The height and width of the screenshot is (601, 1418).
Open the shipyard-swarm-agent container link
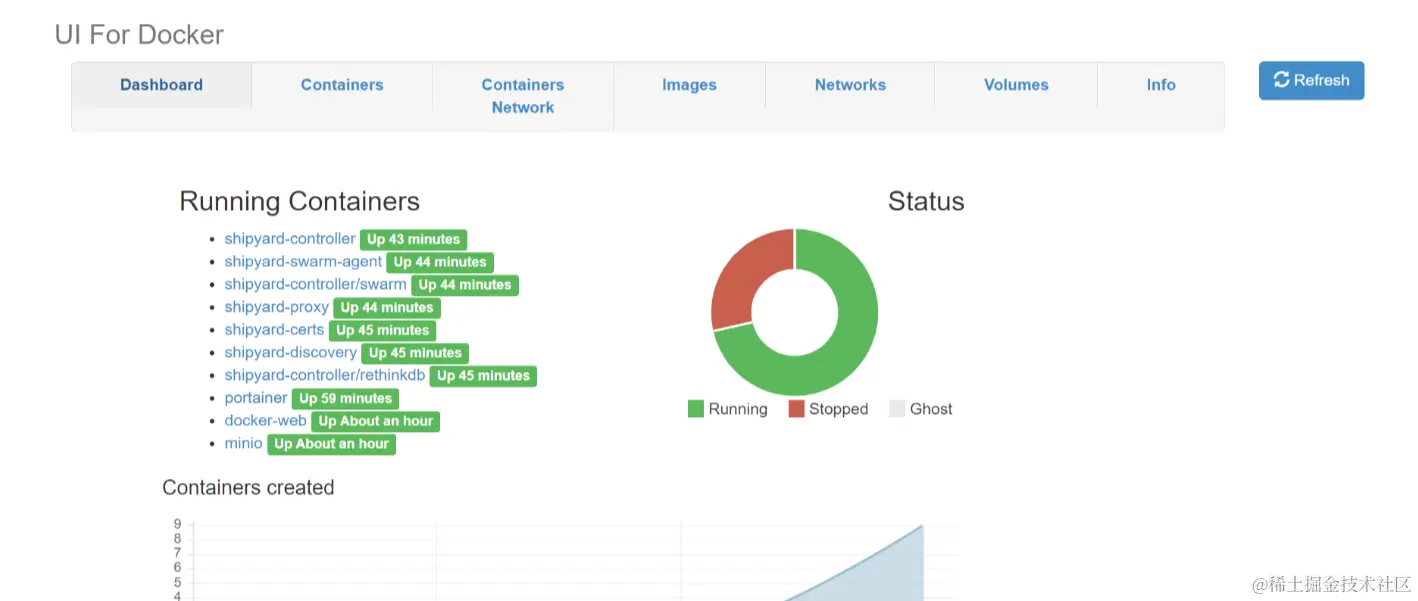click(303, 262)
